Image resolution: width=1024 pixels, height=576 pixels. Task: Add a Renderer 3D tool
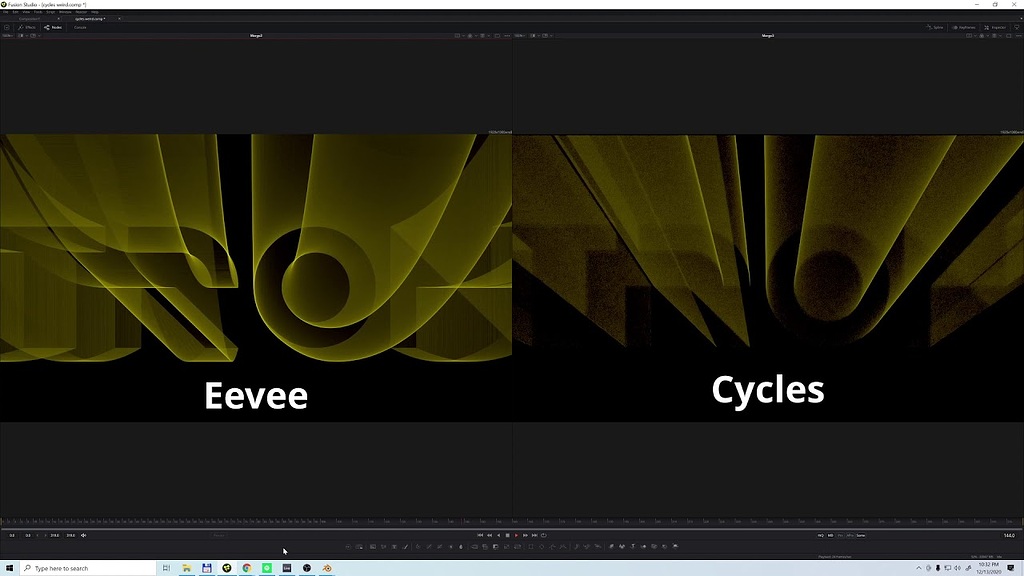tap(675, 547)
